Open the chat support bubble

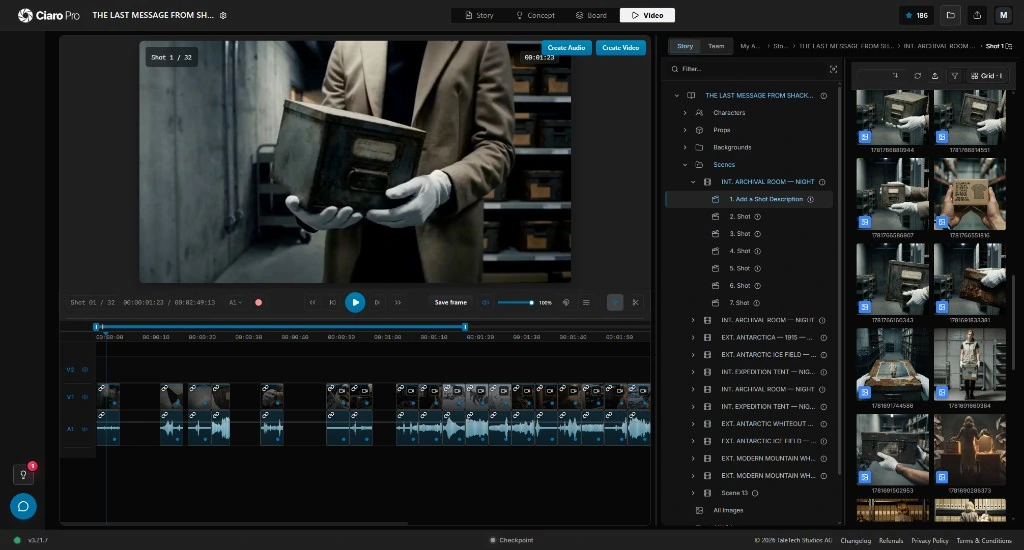(23, 506)
